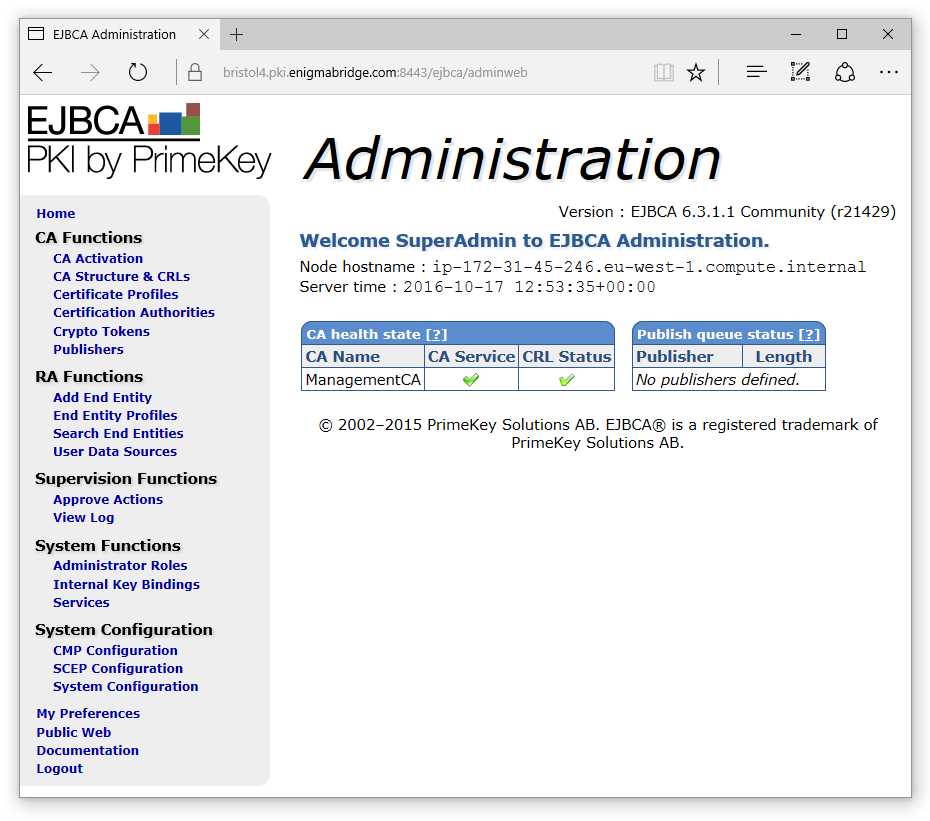This screenshot has height=821, width=930.
Task: Open the Hub three-lines icon
Action: (x=756, y=72)
